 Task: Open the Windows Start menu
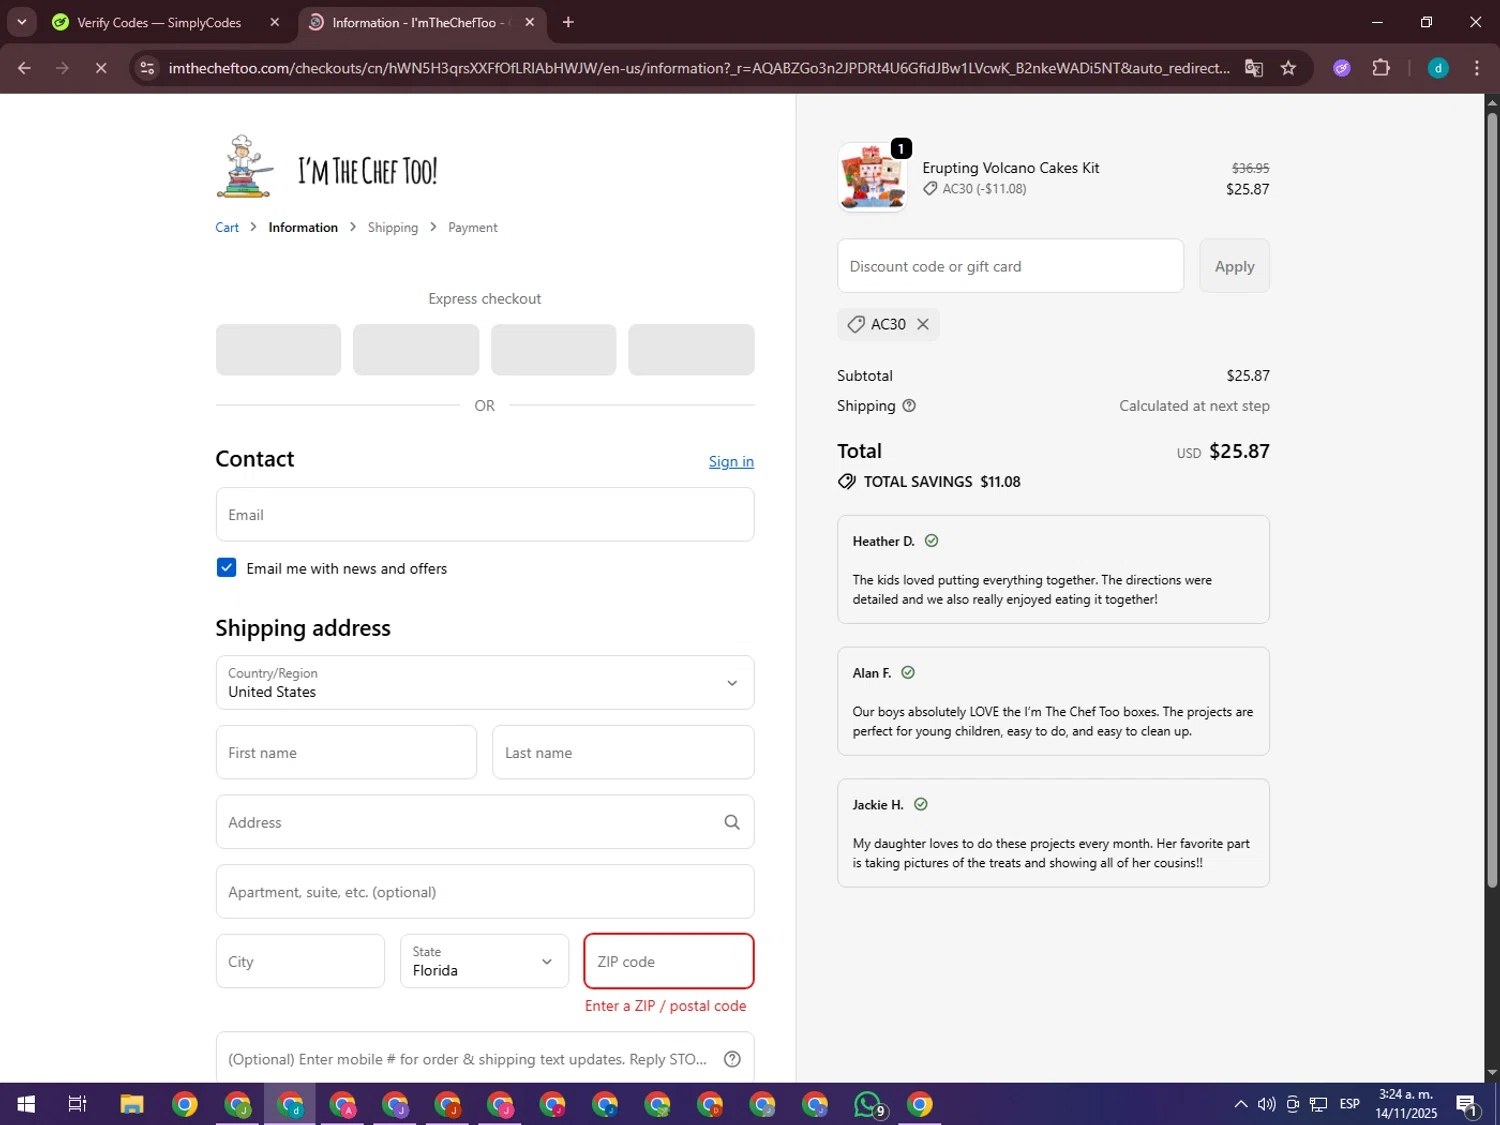(26, 1104)
